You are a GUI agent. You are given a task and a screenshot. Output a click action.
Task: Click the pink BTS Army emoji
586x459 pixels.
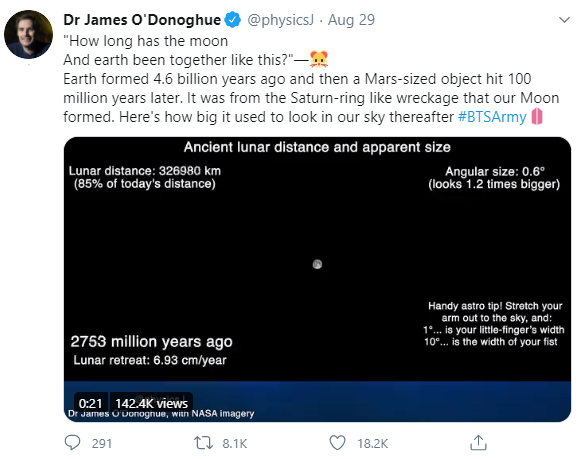[x=537, y=116]
